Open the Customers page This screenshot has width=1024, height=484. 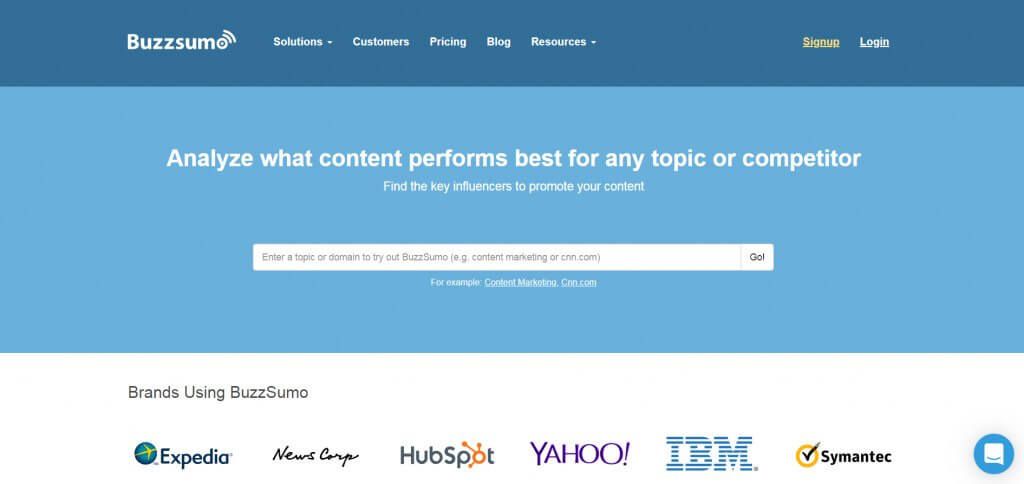coord(381,42)
